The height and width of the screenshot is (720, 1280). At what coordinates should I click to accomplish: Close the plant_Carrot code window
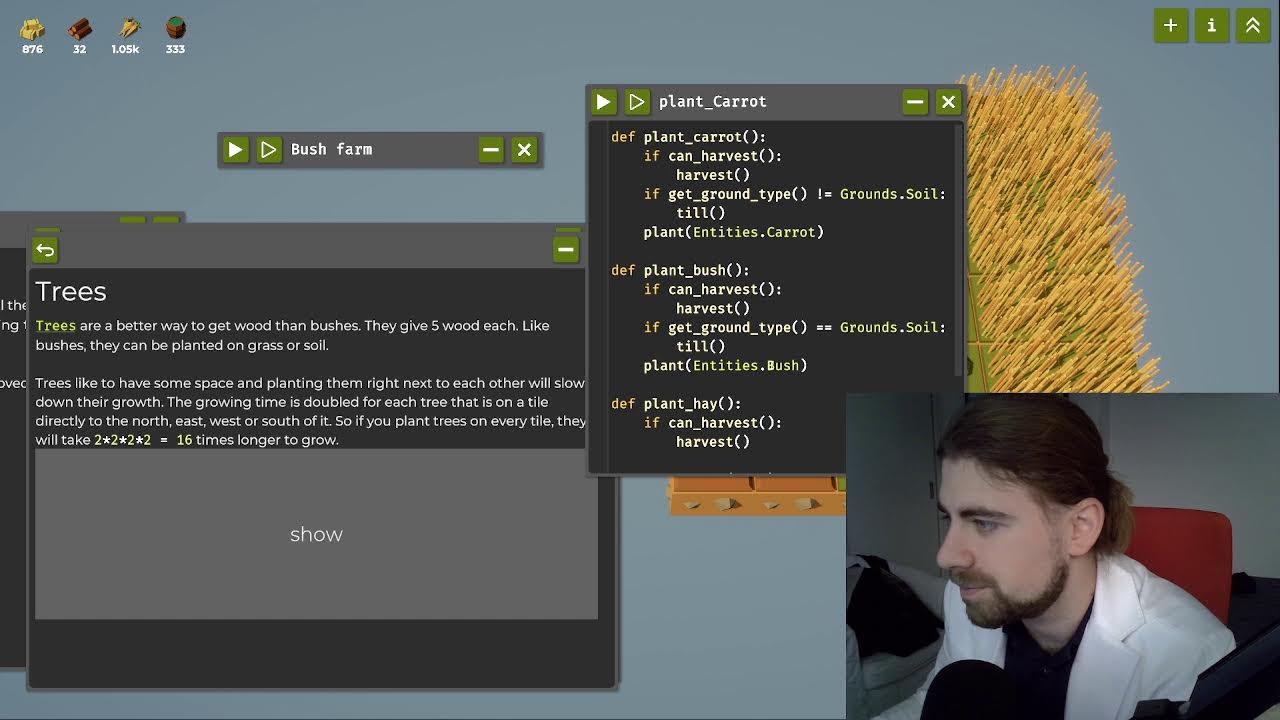click(x=949, y=101)
